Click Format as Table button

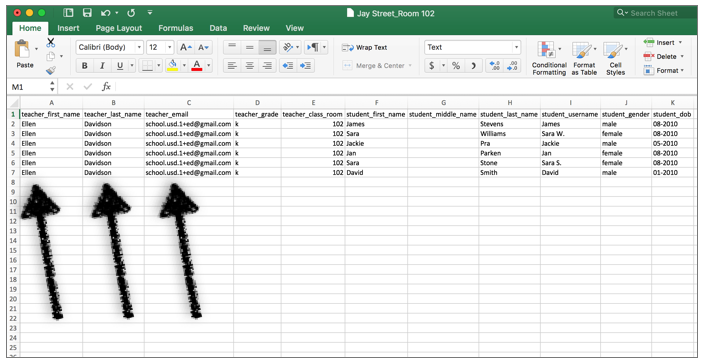(x=584, y=58)
